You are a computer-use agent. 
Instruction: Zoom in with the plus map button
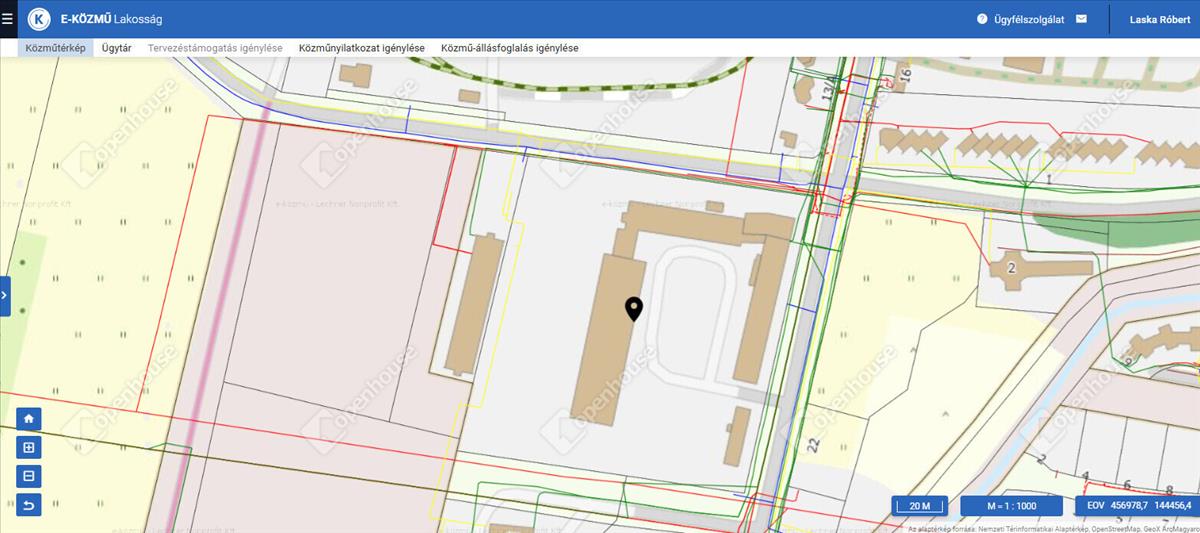29,448
